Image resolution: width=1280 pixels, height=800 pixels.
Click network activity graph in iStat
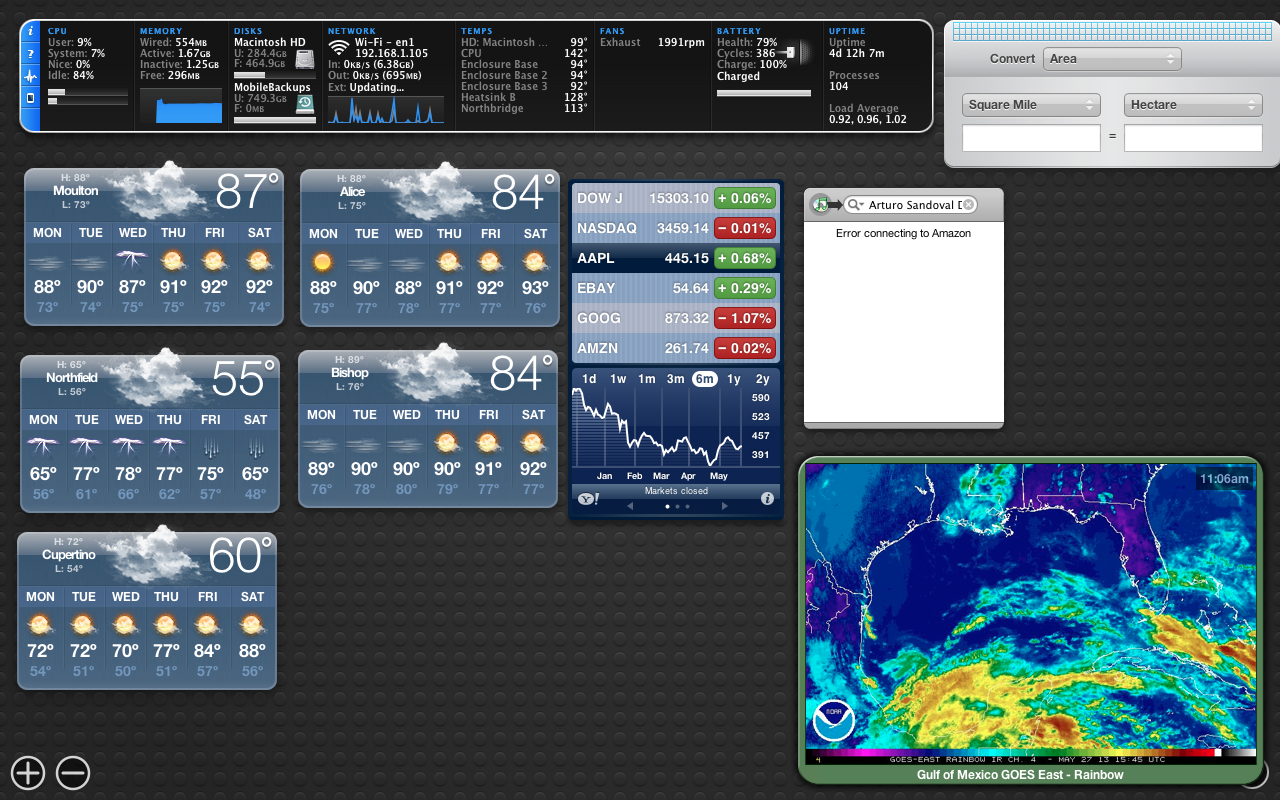pyautogui.click(x=386, y=110)
